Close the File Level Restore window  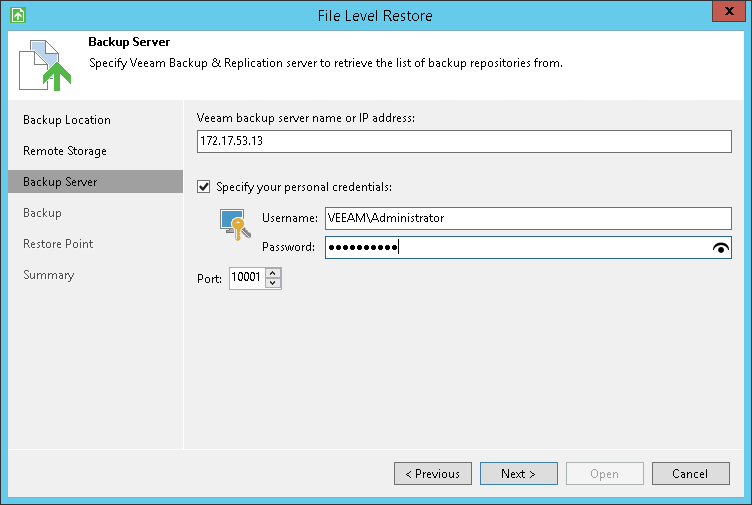click(728, 15)
